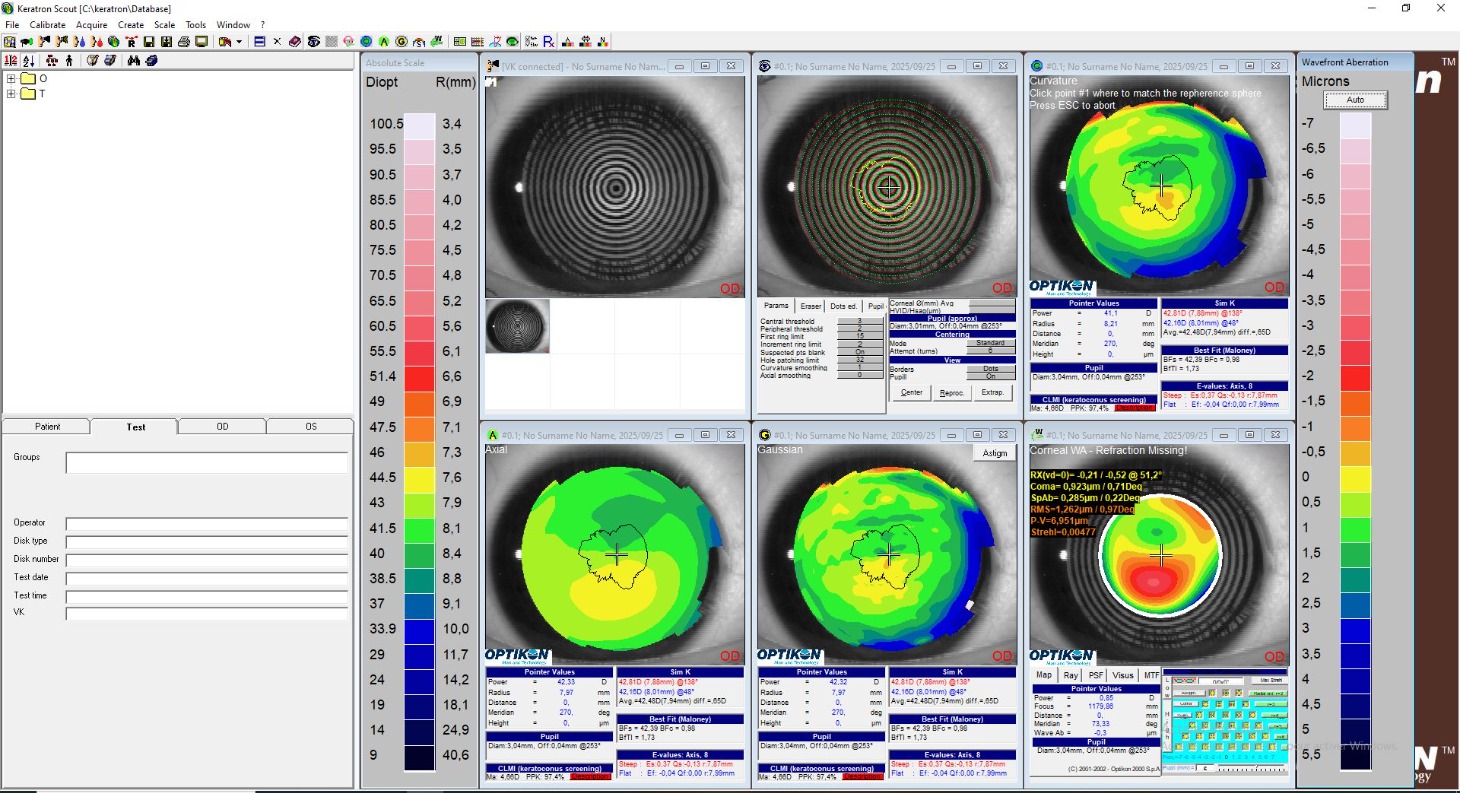Open the dropdown arrow beside the toolbar camera icon
This screenshot has width=1460, height=793.
coord(239,42)
